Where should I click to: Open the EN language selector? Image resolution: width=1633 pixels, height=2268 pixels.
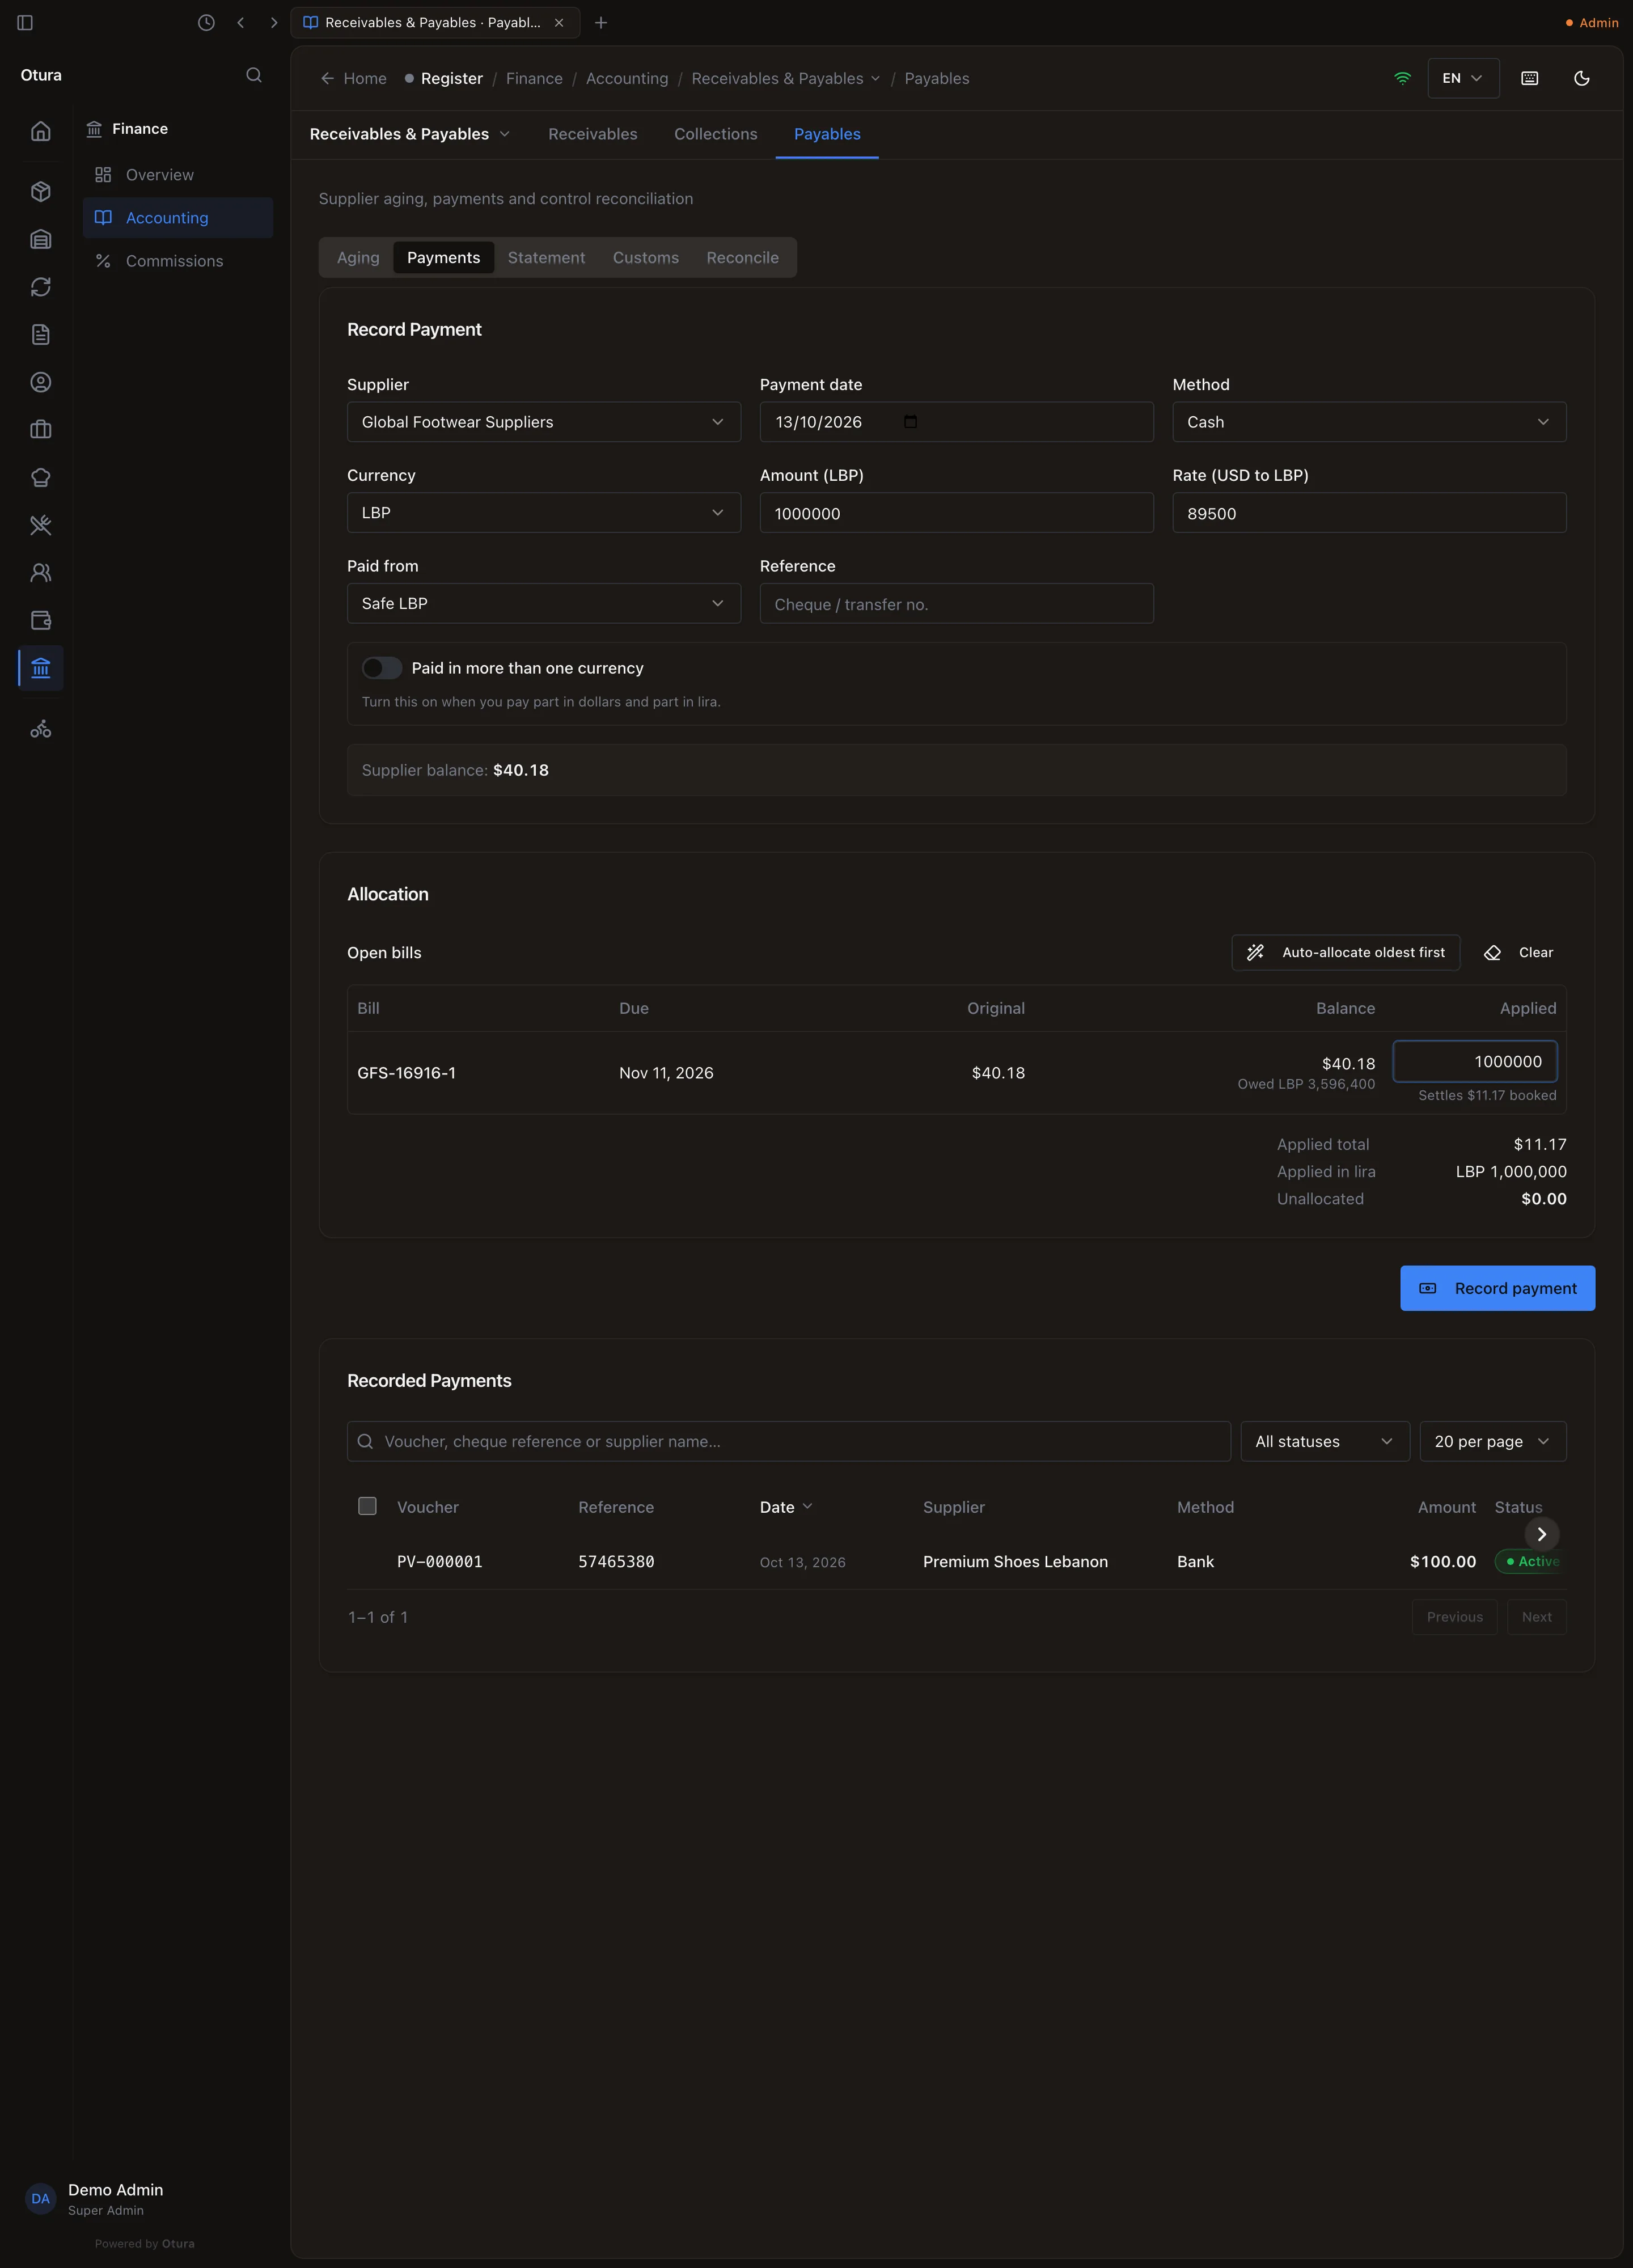(x=1463, y=78)
